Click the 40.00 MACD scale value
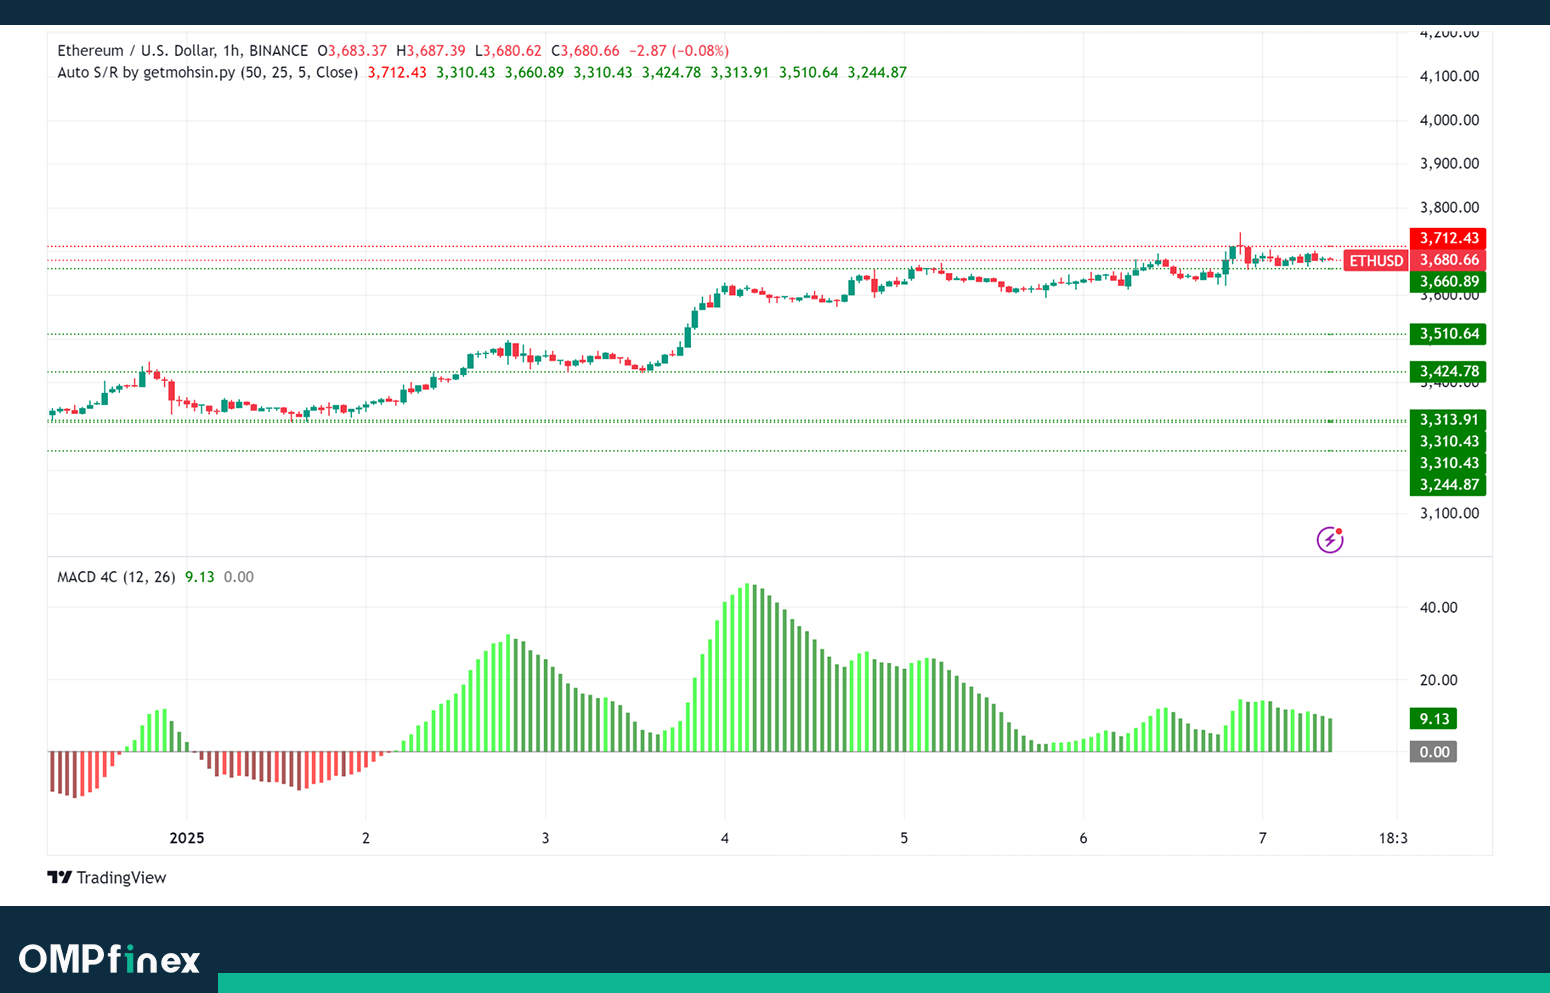The height and width of the screenshot is (993, 1550). click(1438, 607)
